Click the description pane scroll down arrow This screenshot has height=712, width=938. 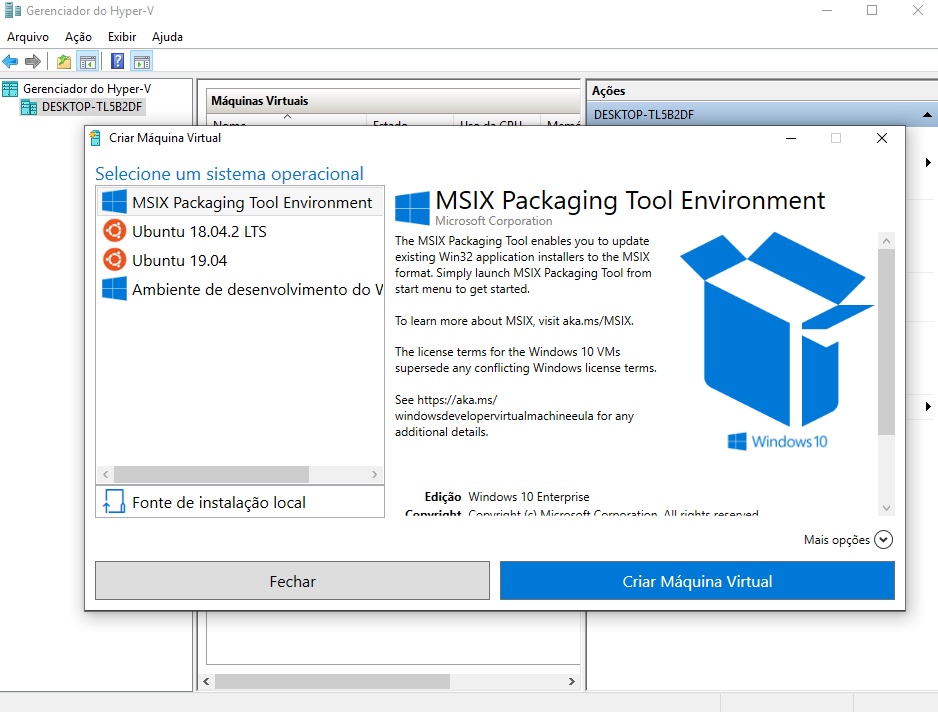(x=887, y=508)
